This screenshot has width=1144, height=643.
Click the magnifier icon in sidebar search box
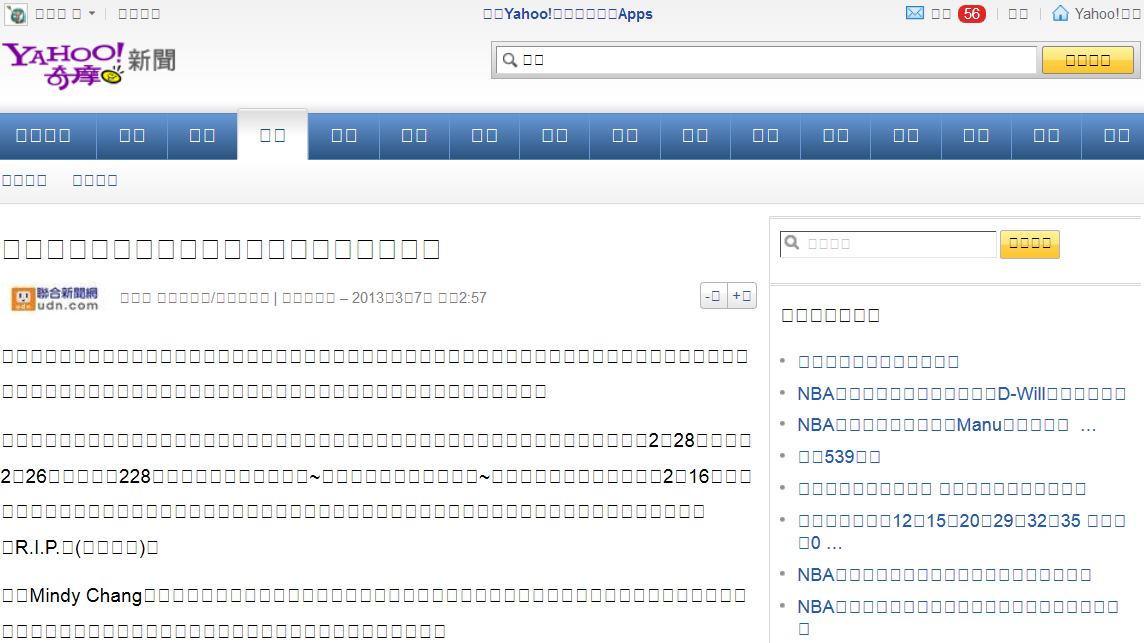[x=792, y=243]
